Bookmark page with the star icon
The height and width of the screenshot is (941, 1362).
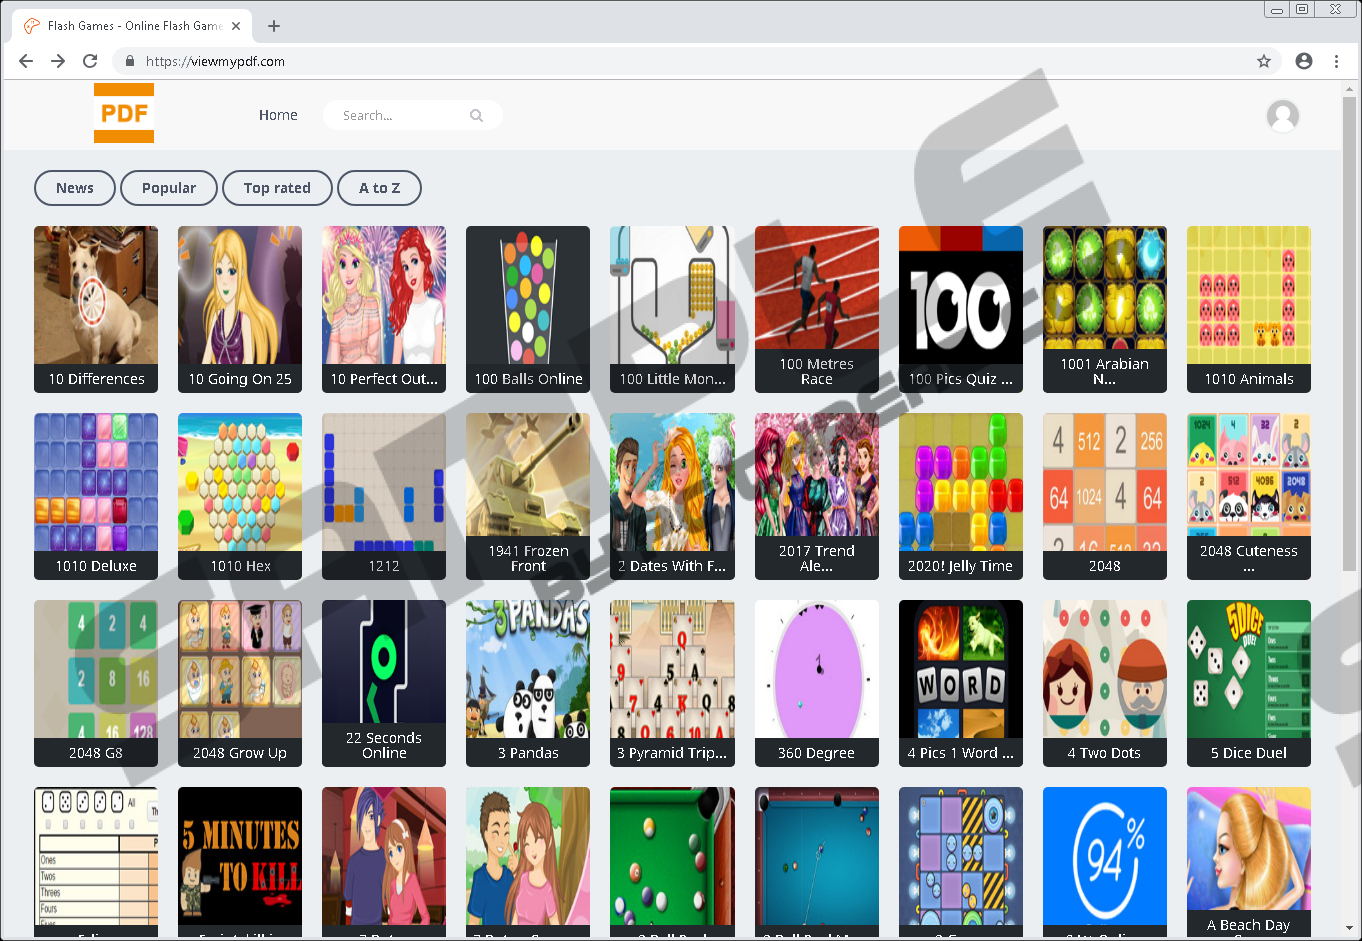click(x=1264, y=61)
